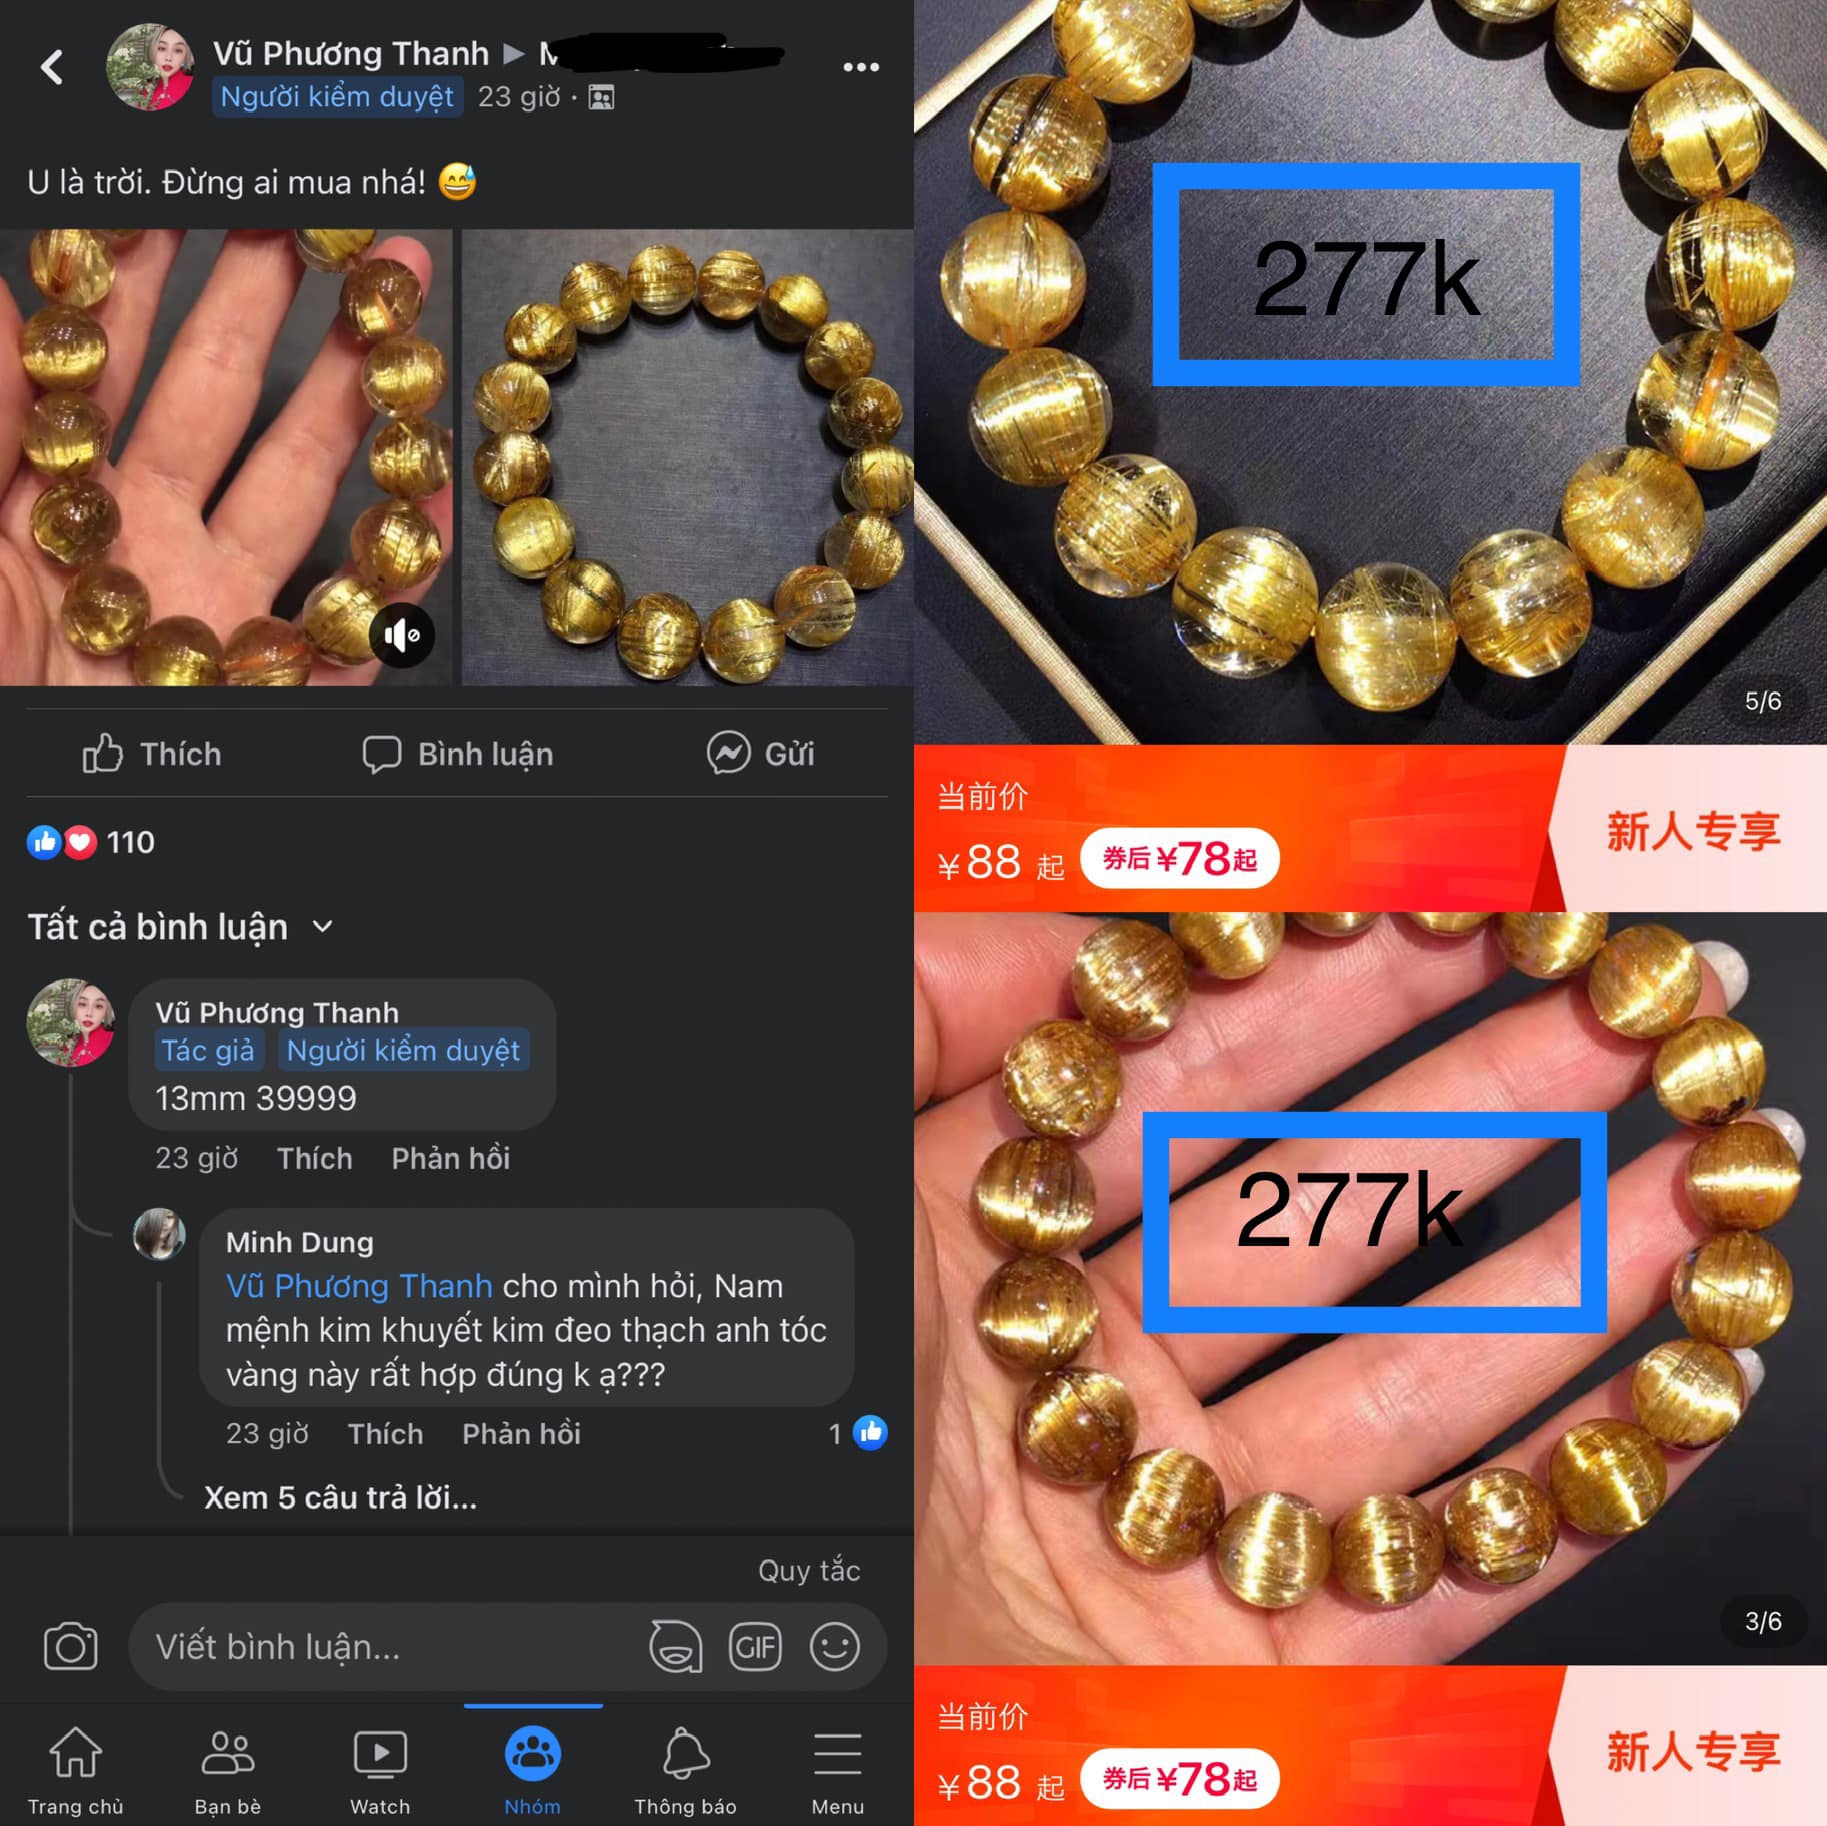Open the Thông báo notifications tab
This screenshot has width=1827, height=1826.
point(685,1769)
